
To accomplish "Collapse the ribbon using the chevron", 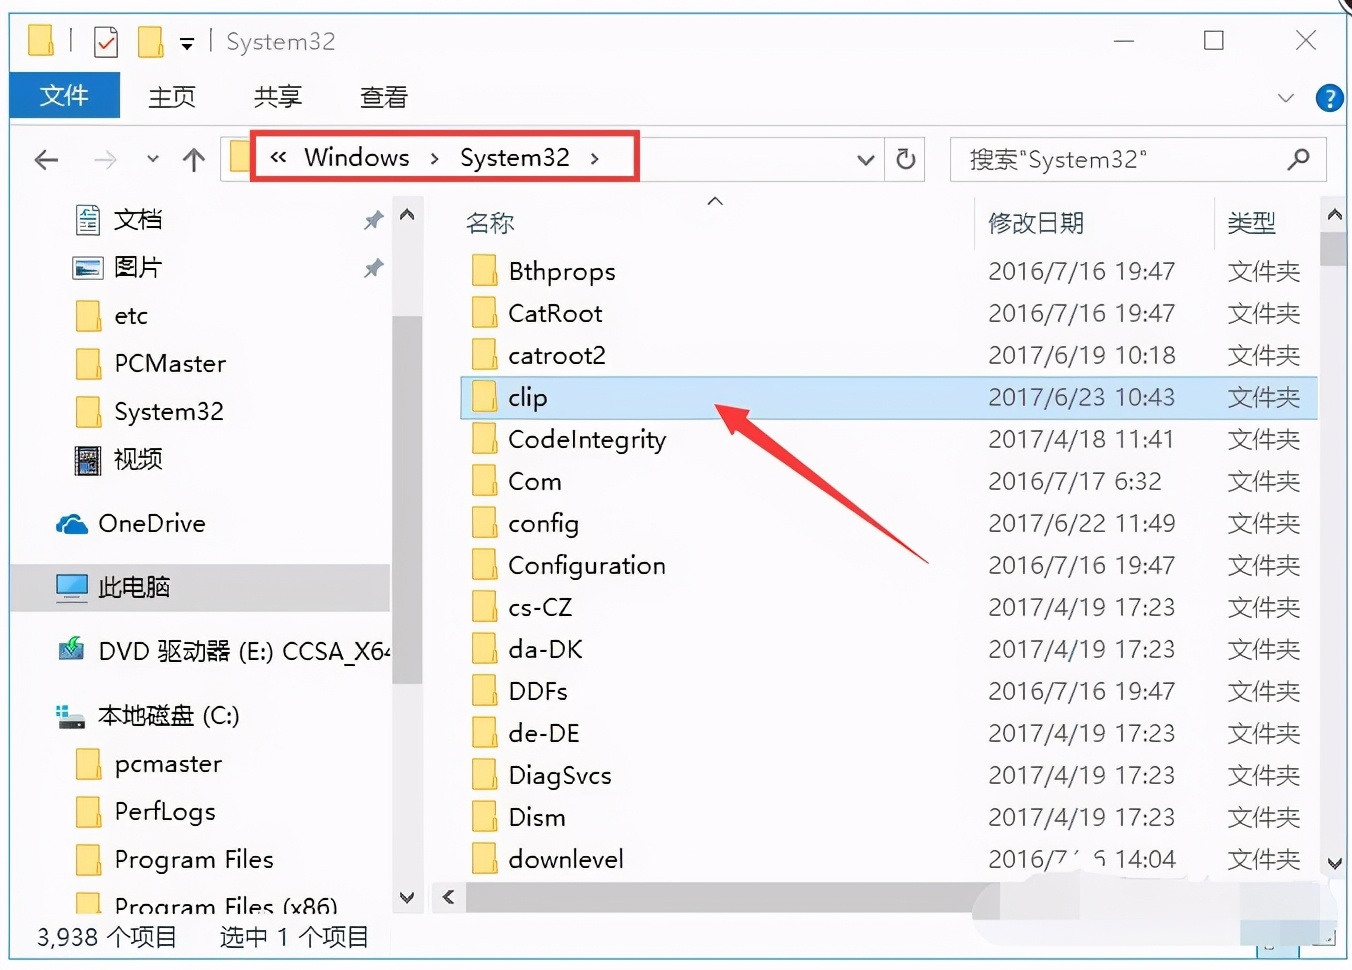I will pos(1286,97).
